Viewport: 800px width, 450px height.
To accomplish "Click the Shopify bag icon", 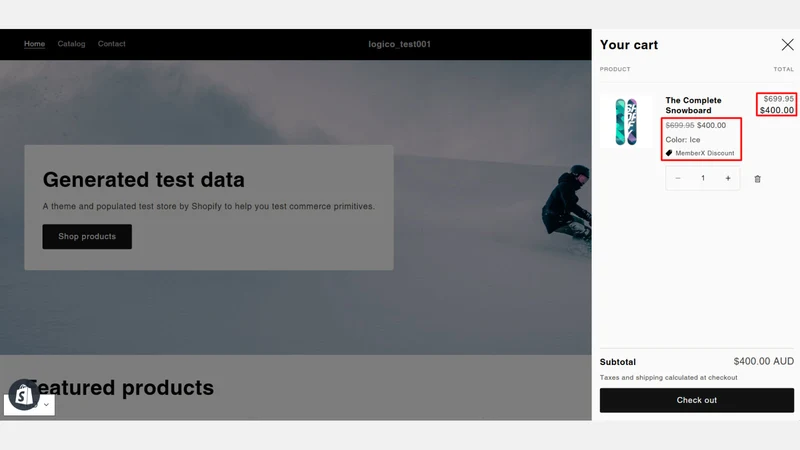I will tap(23, 394).
